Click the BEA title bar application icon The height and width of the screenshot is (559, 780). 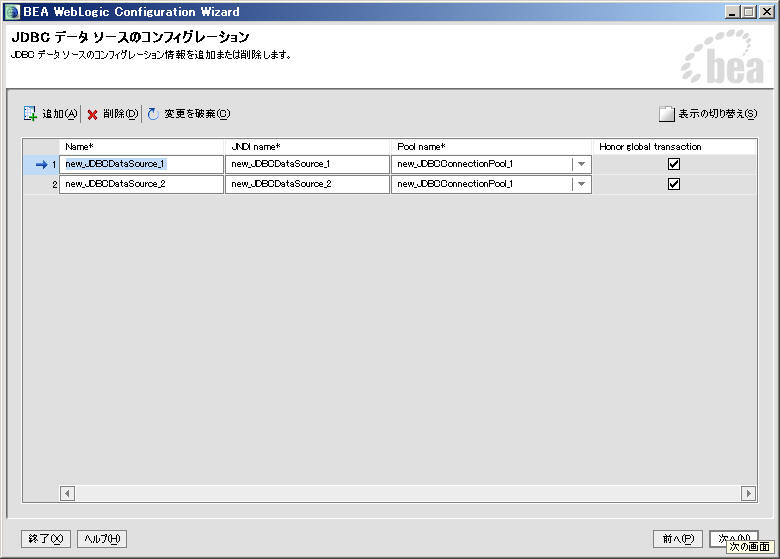[x=13, y=12]
